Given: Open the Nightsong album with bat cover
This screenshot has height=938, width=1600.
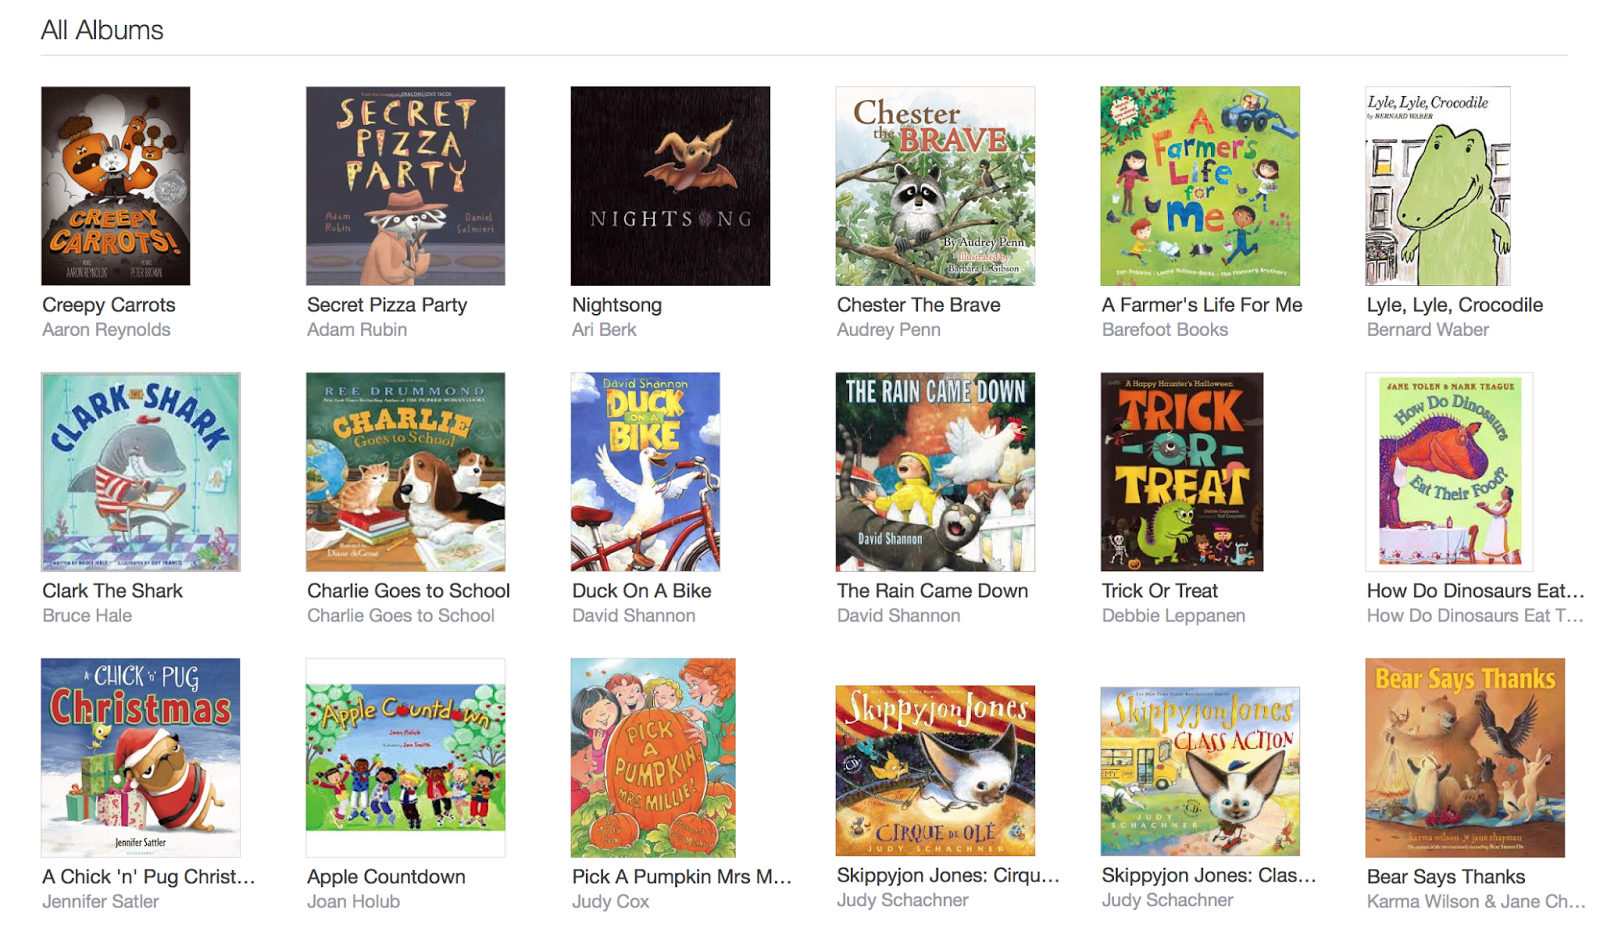Looking at the screenshot, I should click(670, 186).
